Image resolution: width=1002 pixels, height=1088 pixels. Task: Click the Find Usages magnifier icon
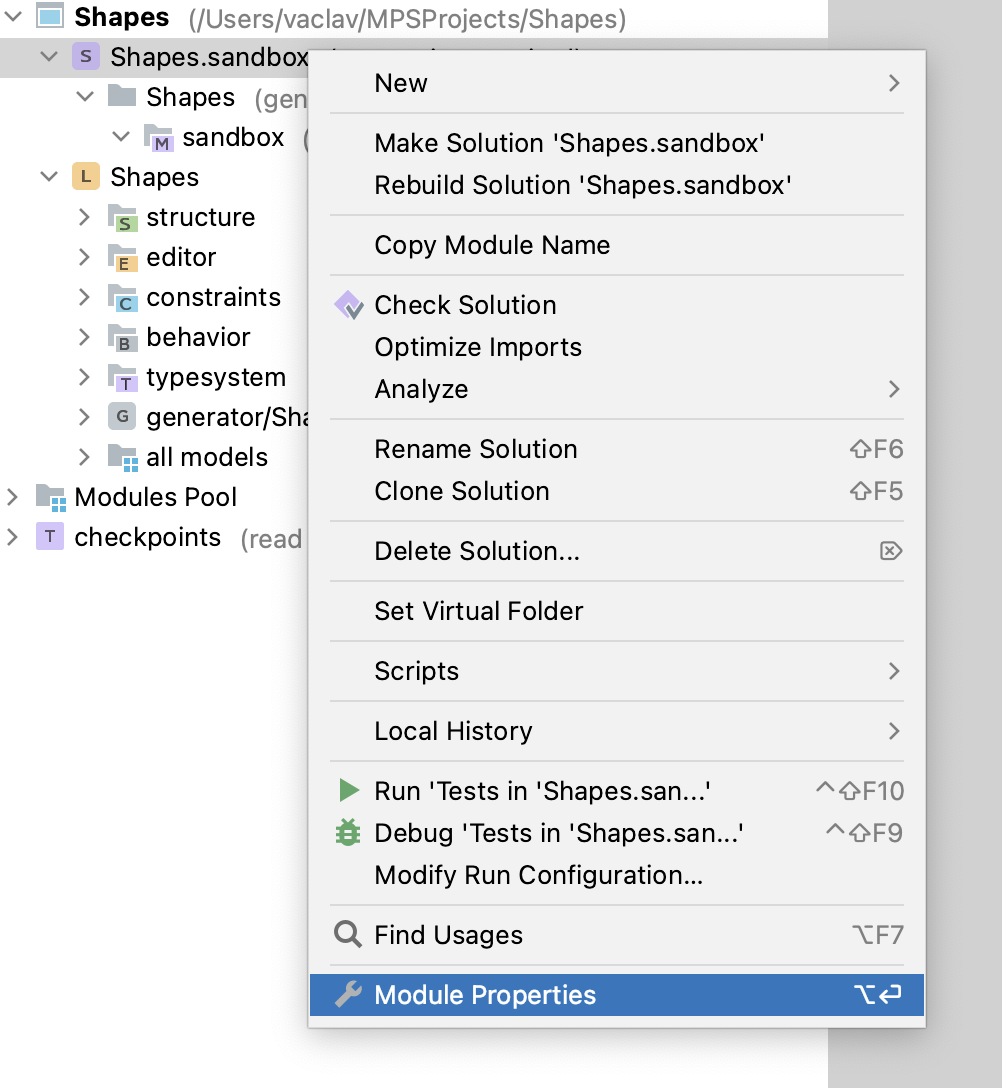(348, 935)
